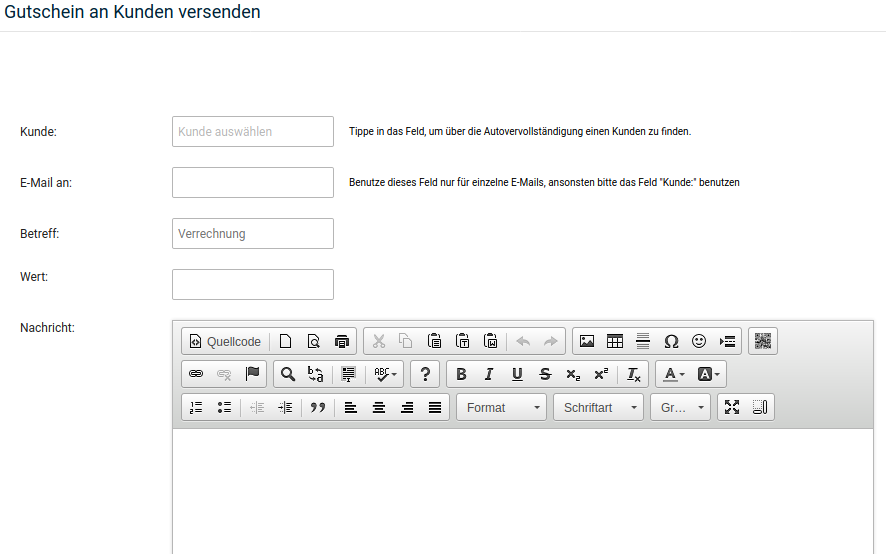Toggle Italic formatting
This screenshot has height=554, width=886.
click(x=489, y=374)
